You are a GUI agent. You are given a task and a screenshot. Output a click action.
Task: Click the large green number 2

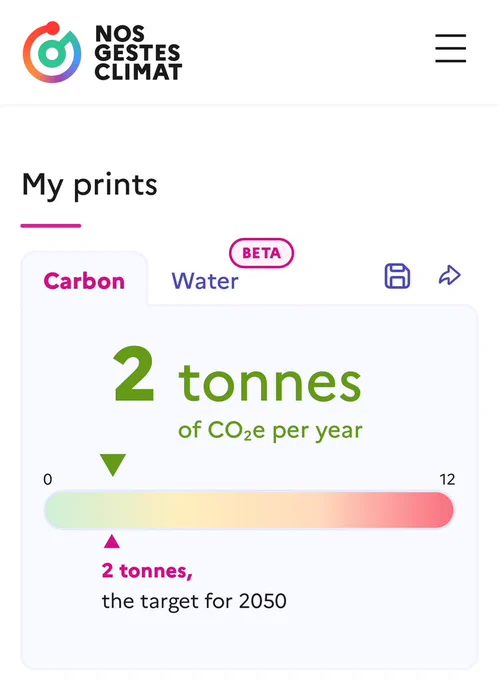(134, 374)
